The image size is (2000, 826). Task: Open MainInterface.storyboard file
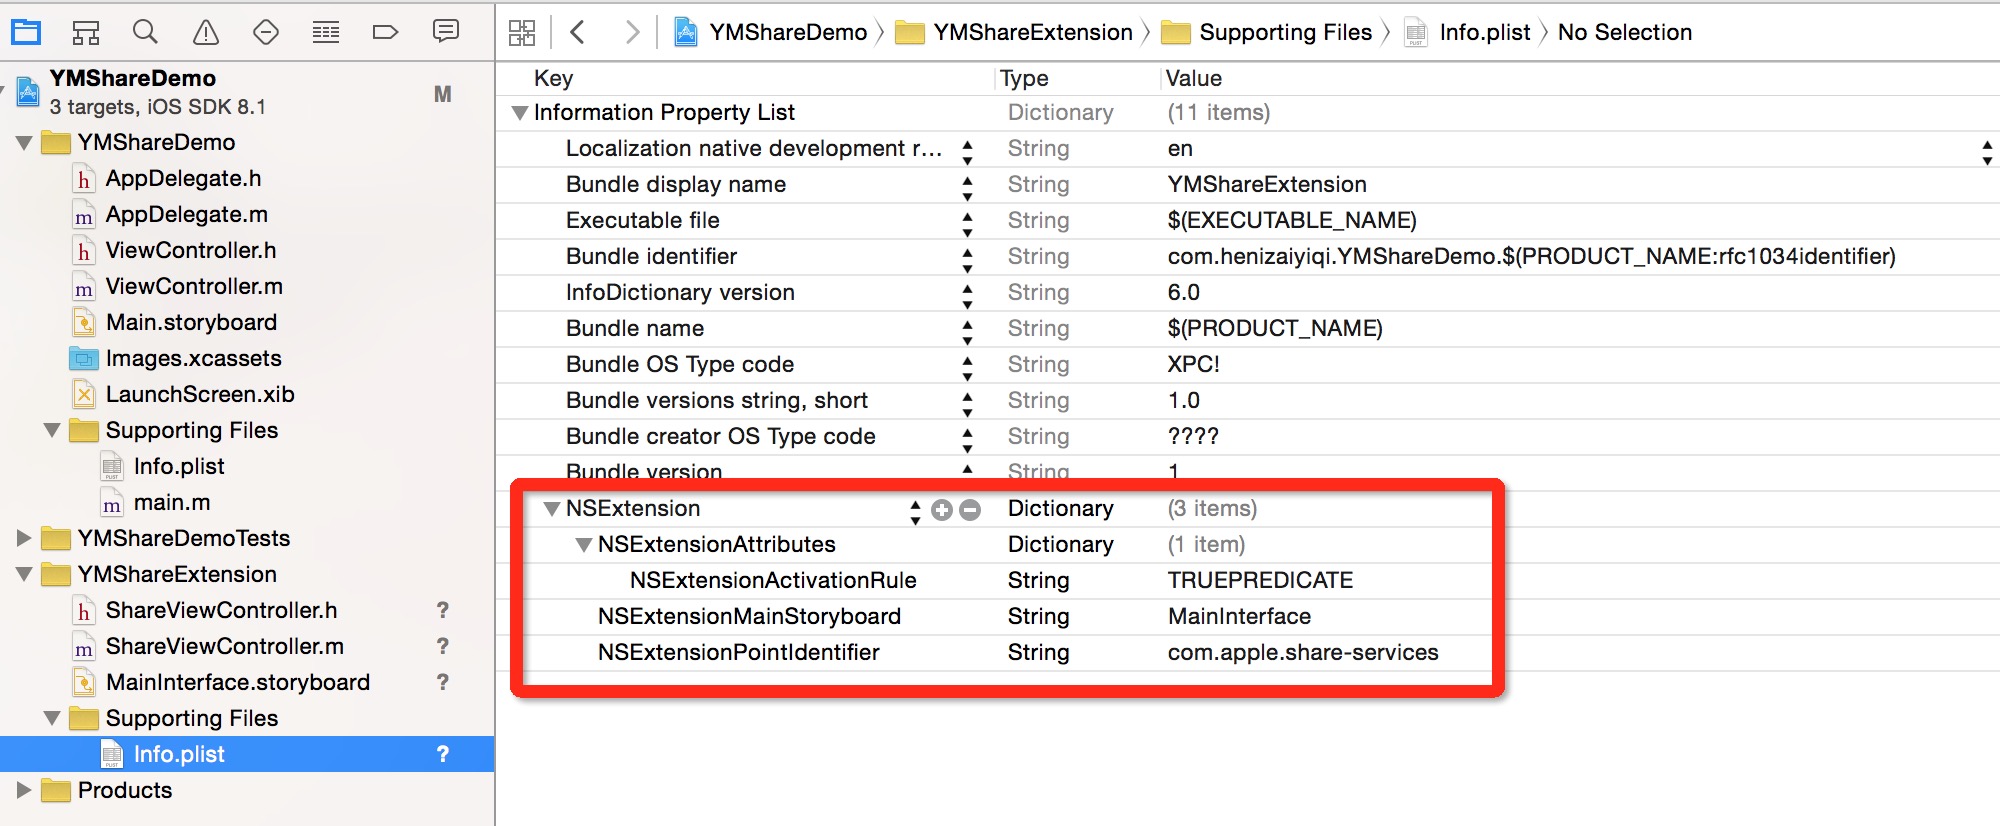point(238,682)
